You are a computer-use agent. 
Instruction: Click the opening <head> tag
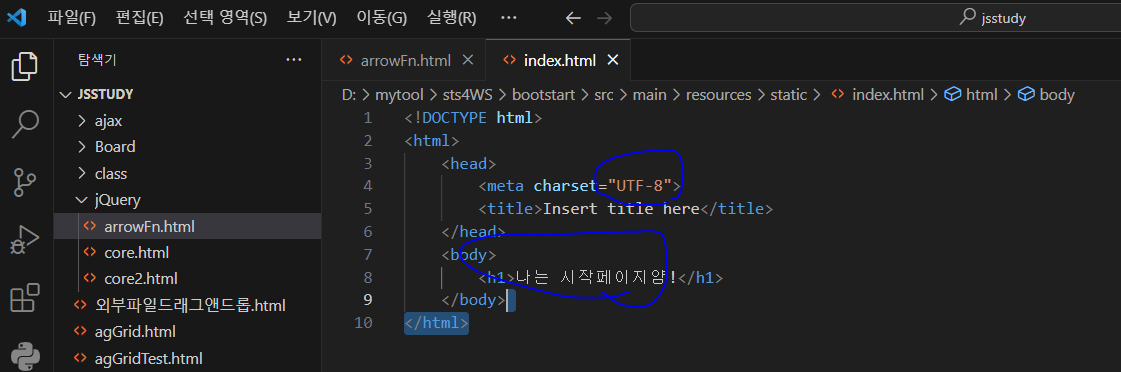[469, 164]
